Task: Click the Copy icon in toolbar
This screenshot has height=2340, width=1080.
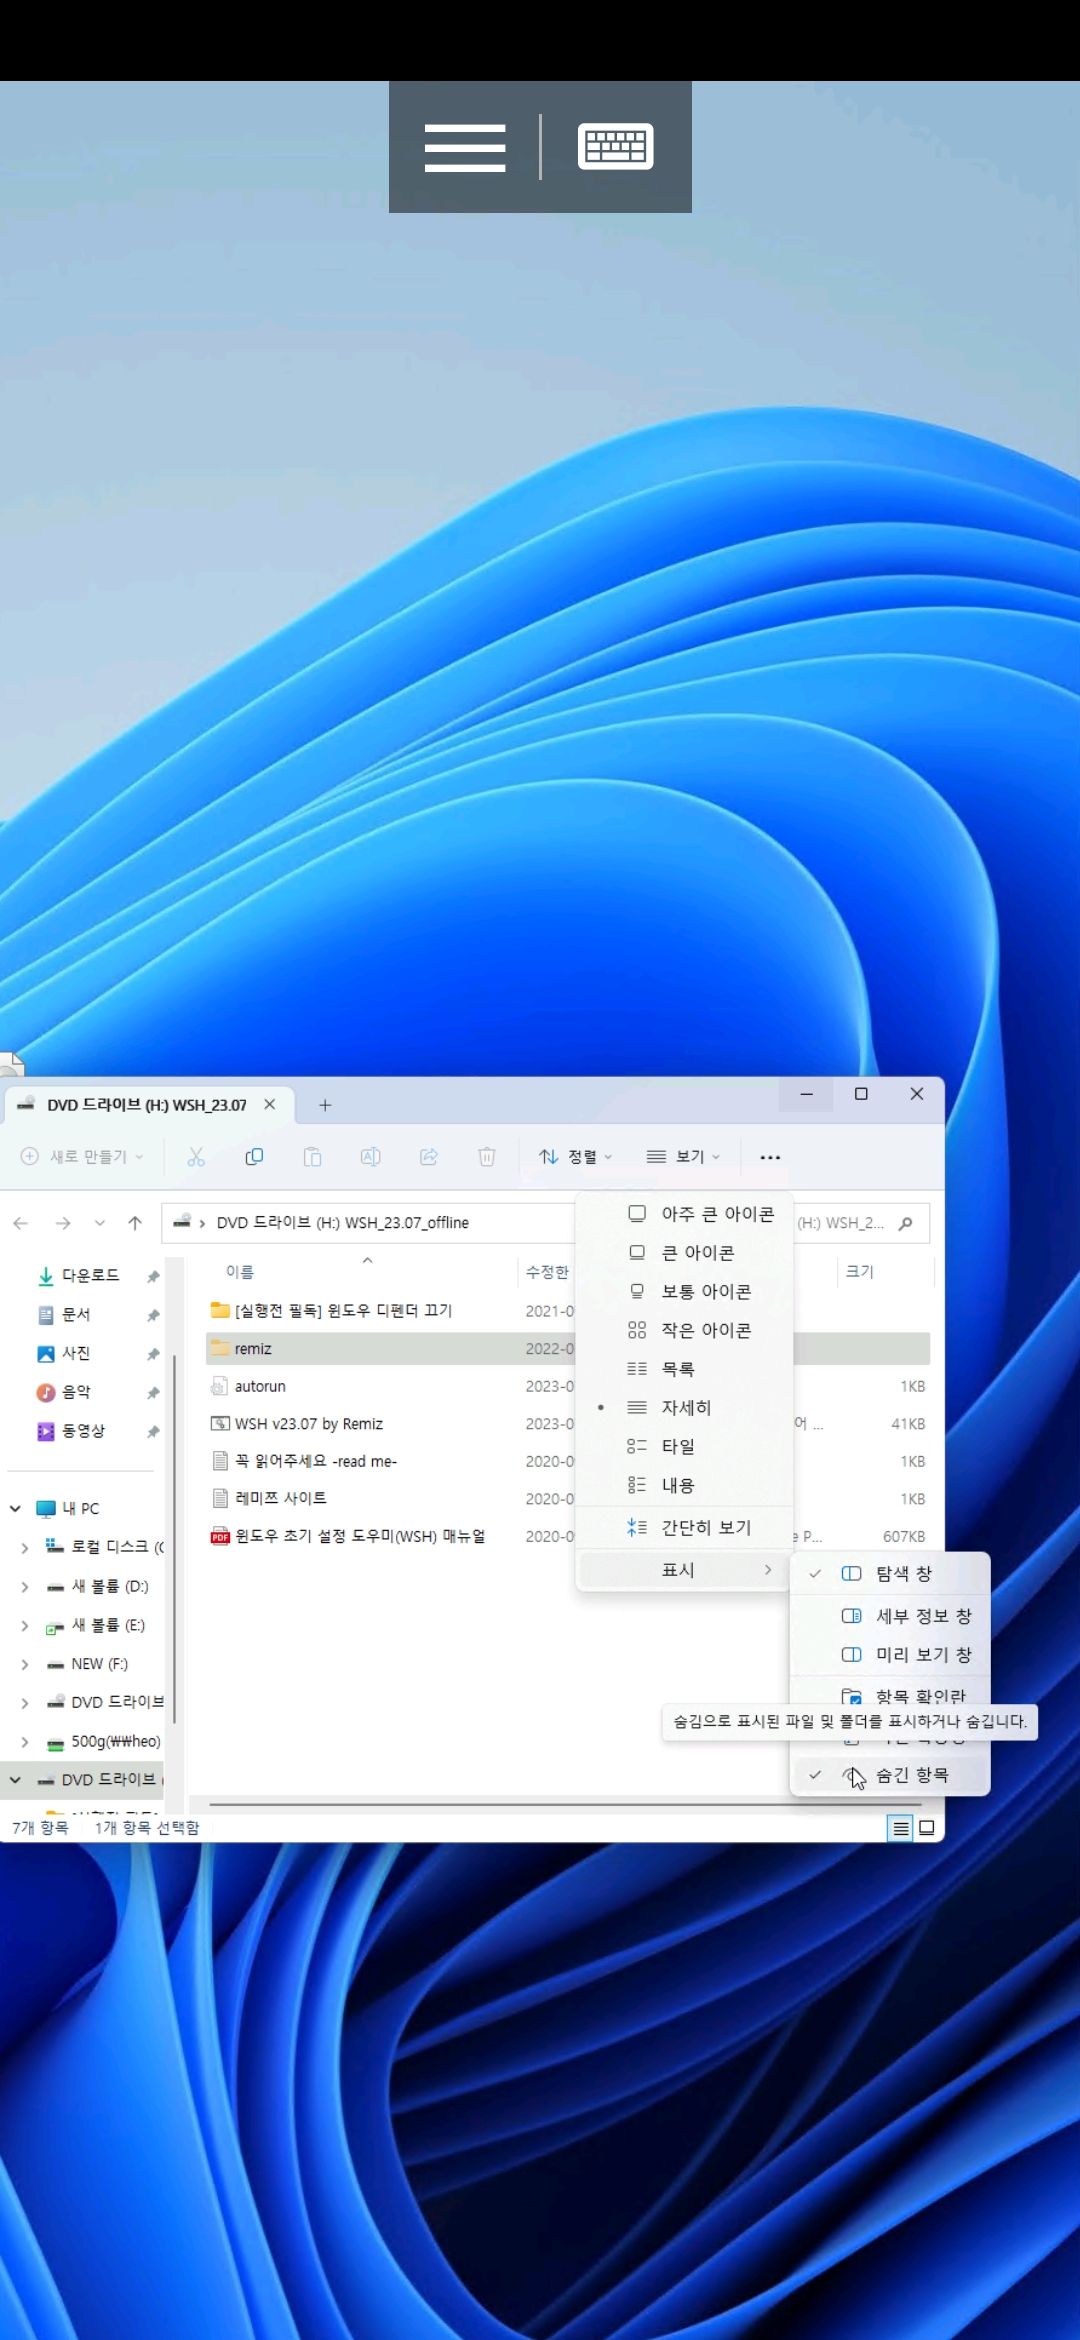Action: [254, 1157]
